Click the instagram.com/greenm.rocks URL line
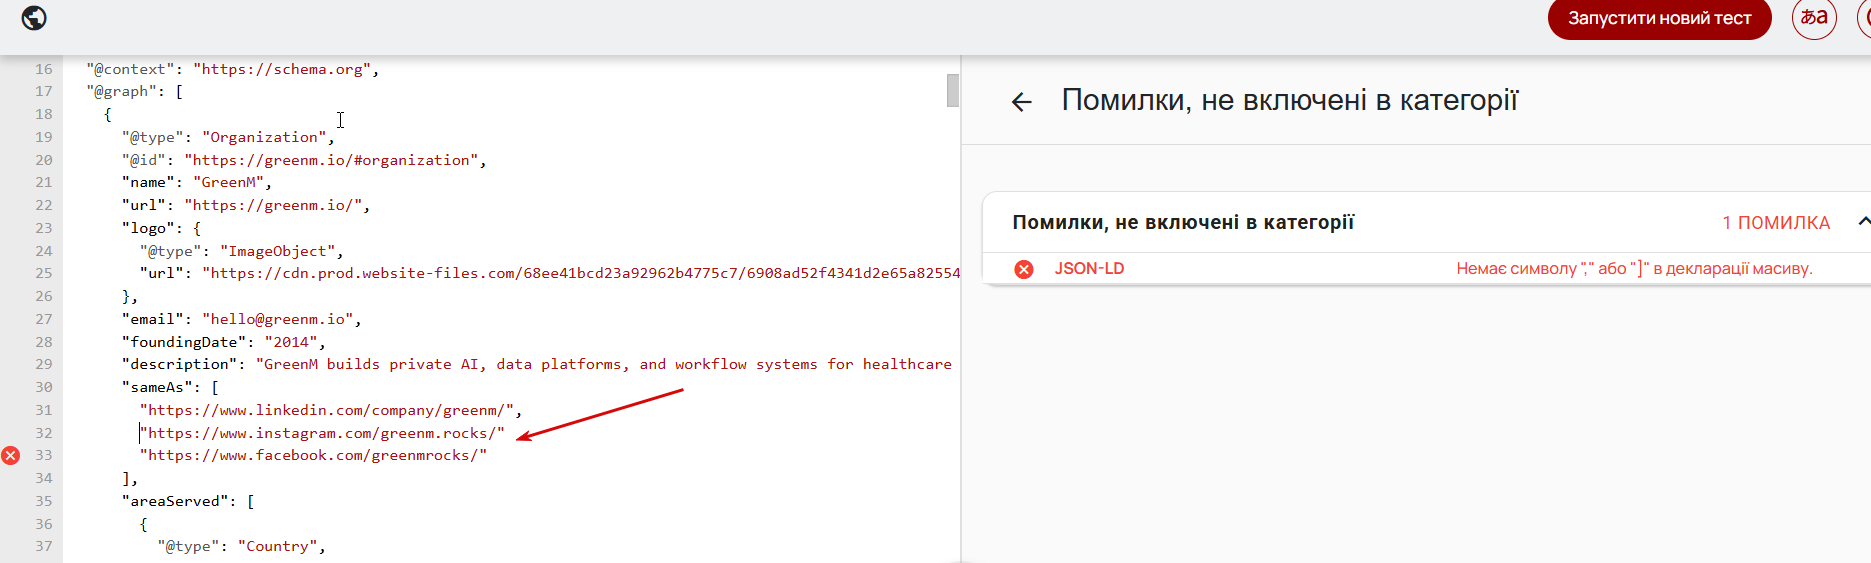The image size is (1871, 563). pyautogui.click(x=322, y=433)
